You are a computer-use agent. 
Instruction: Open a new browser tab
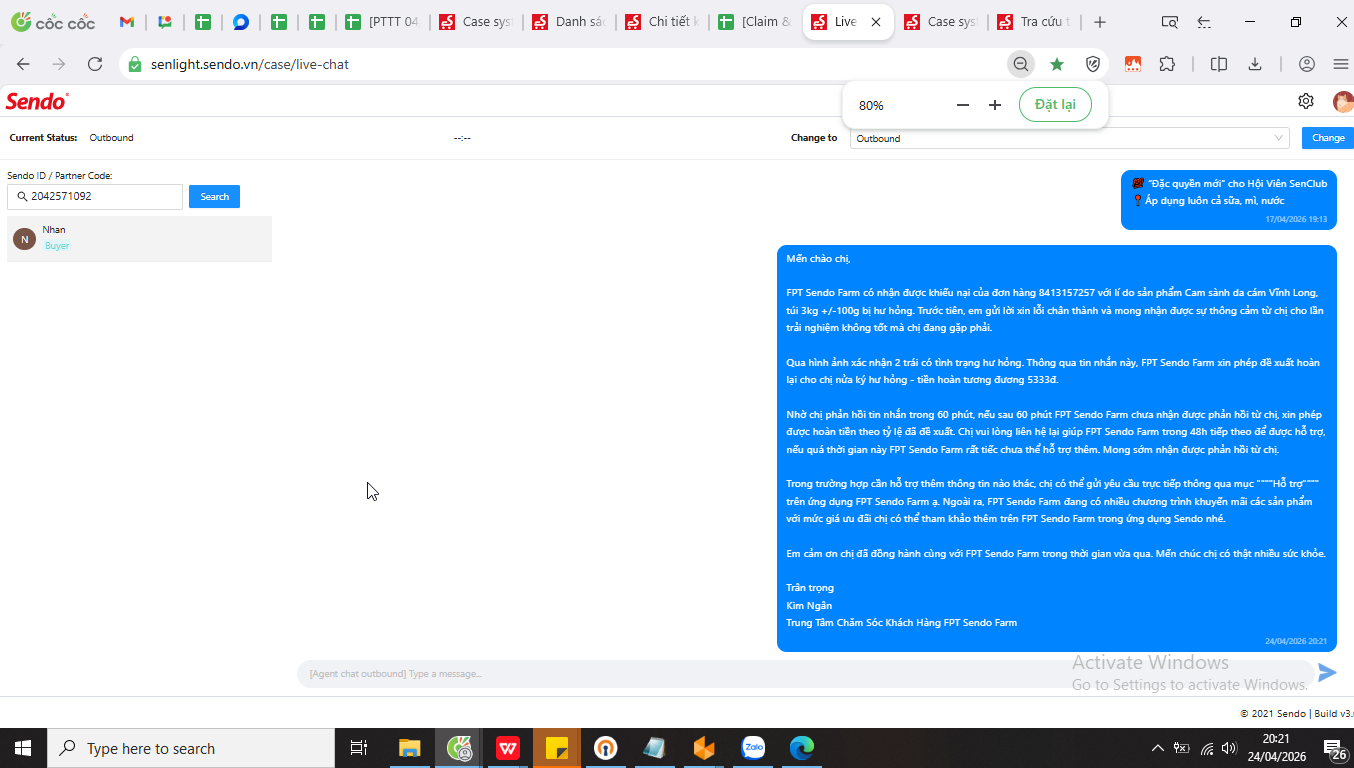1100,22
